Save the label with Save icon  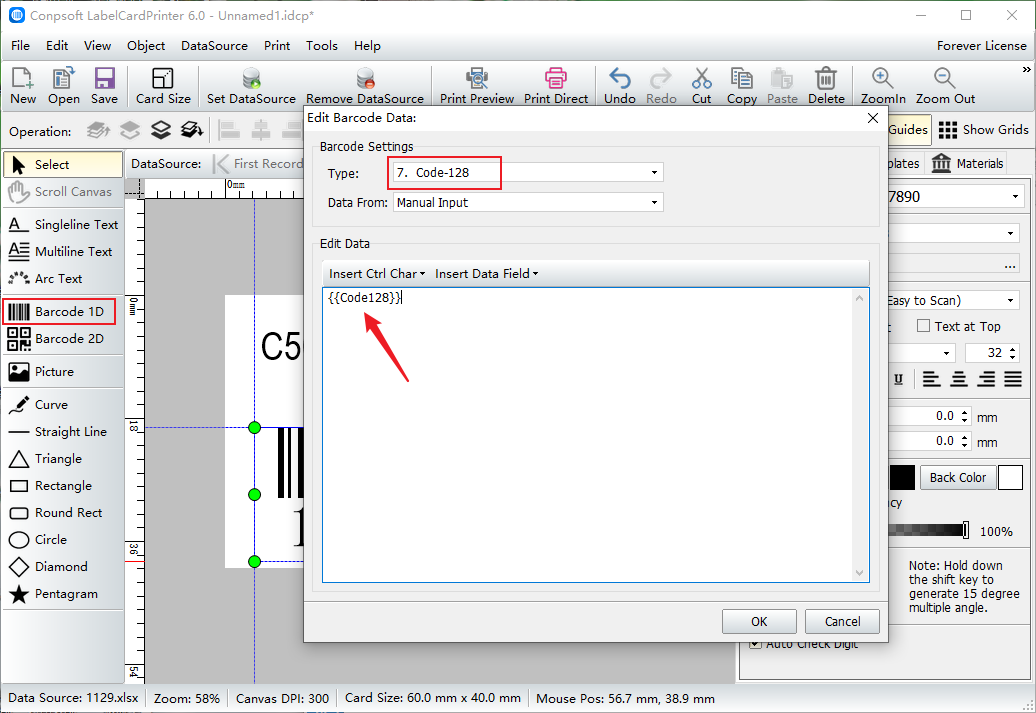[x=104, y=86]
